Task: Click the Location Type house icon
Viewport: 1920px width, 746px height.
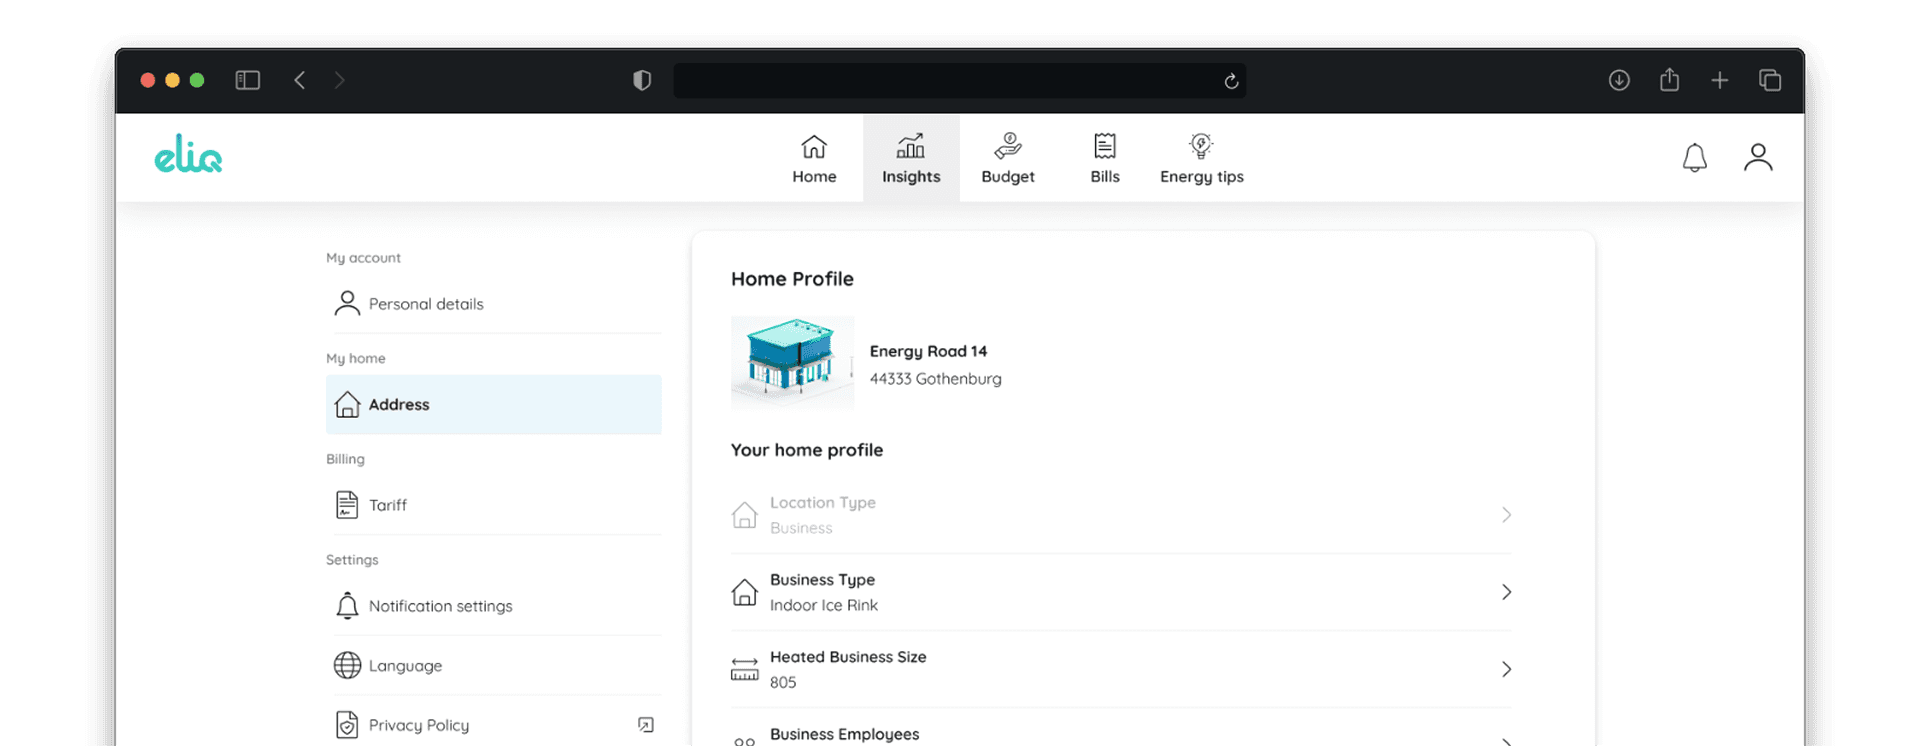Action: tap(744, 515)
